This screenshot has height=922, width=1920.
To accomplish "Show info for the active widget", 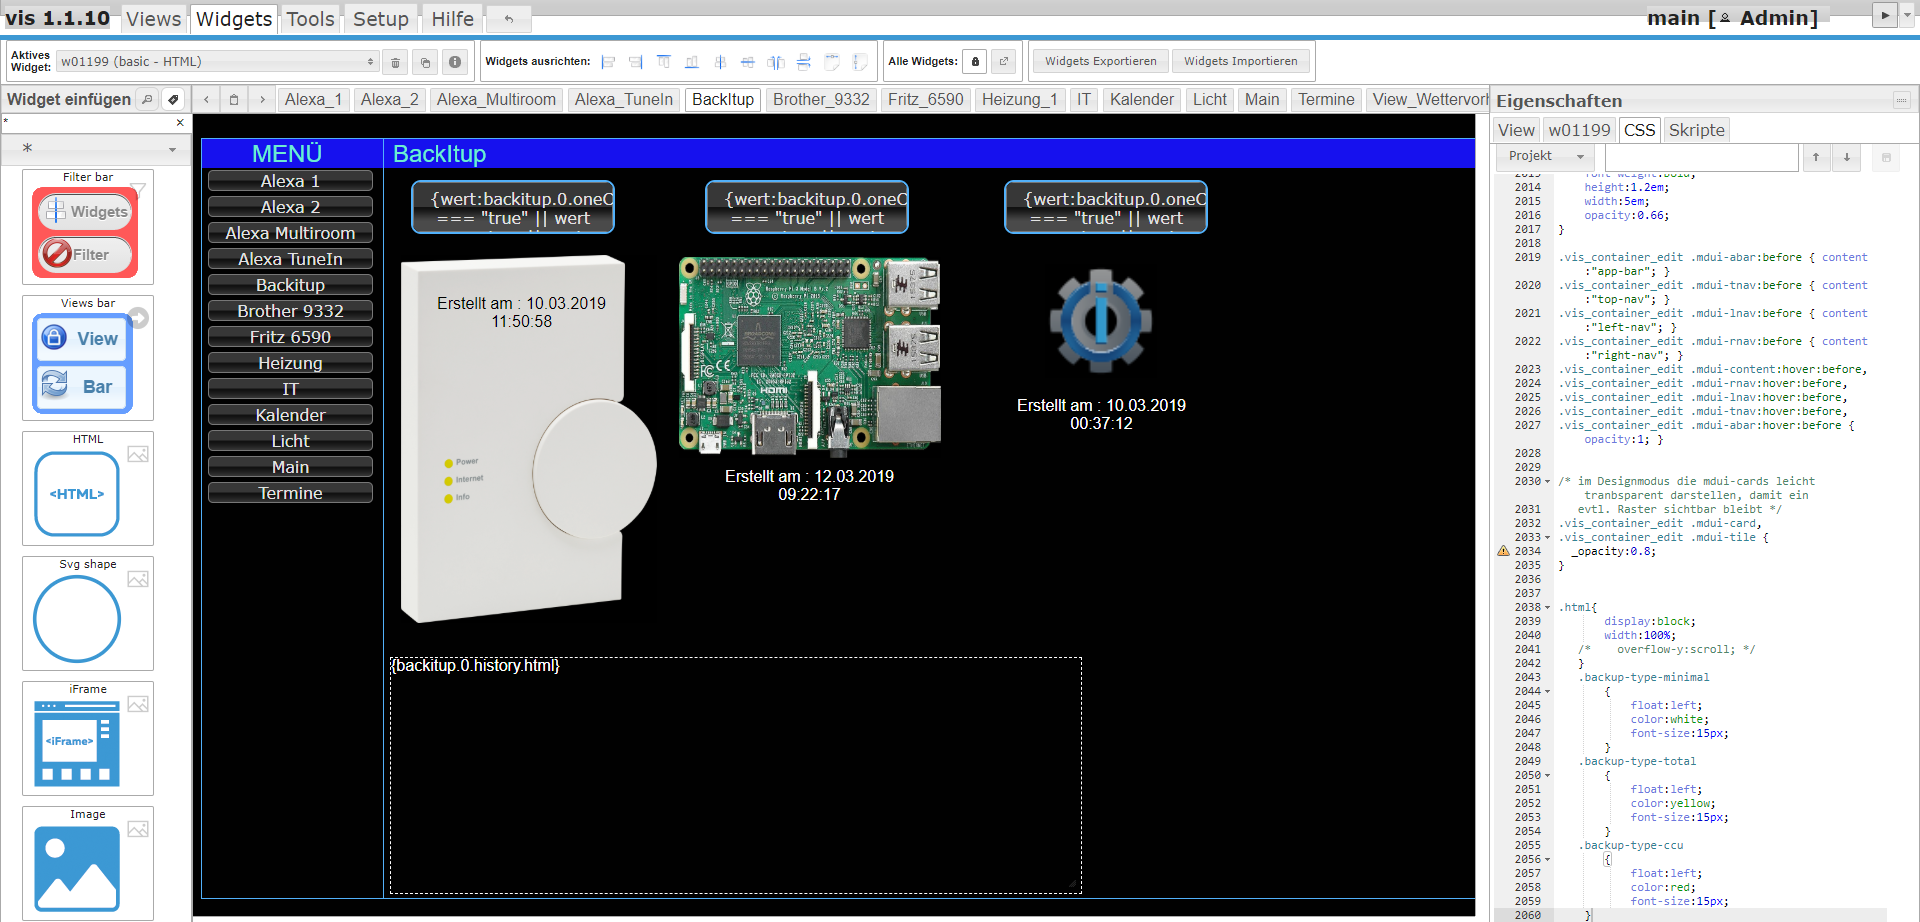I will click(x=455, y=61).
